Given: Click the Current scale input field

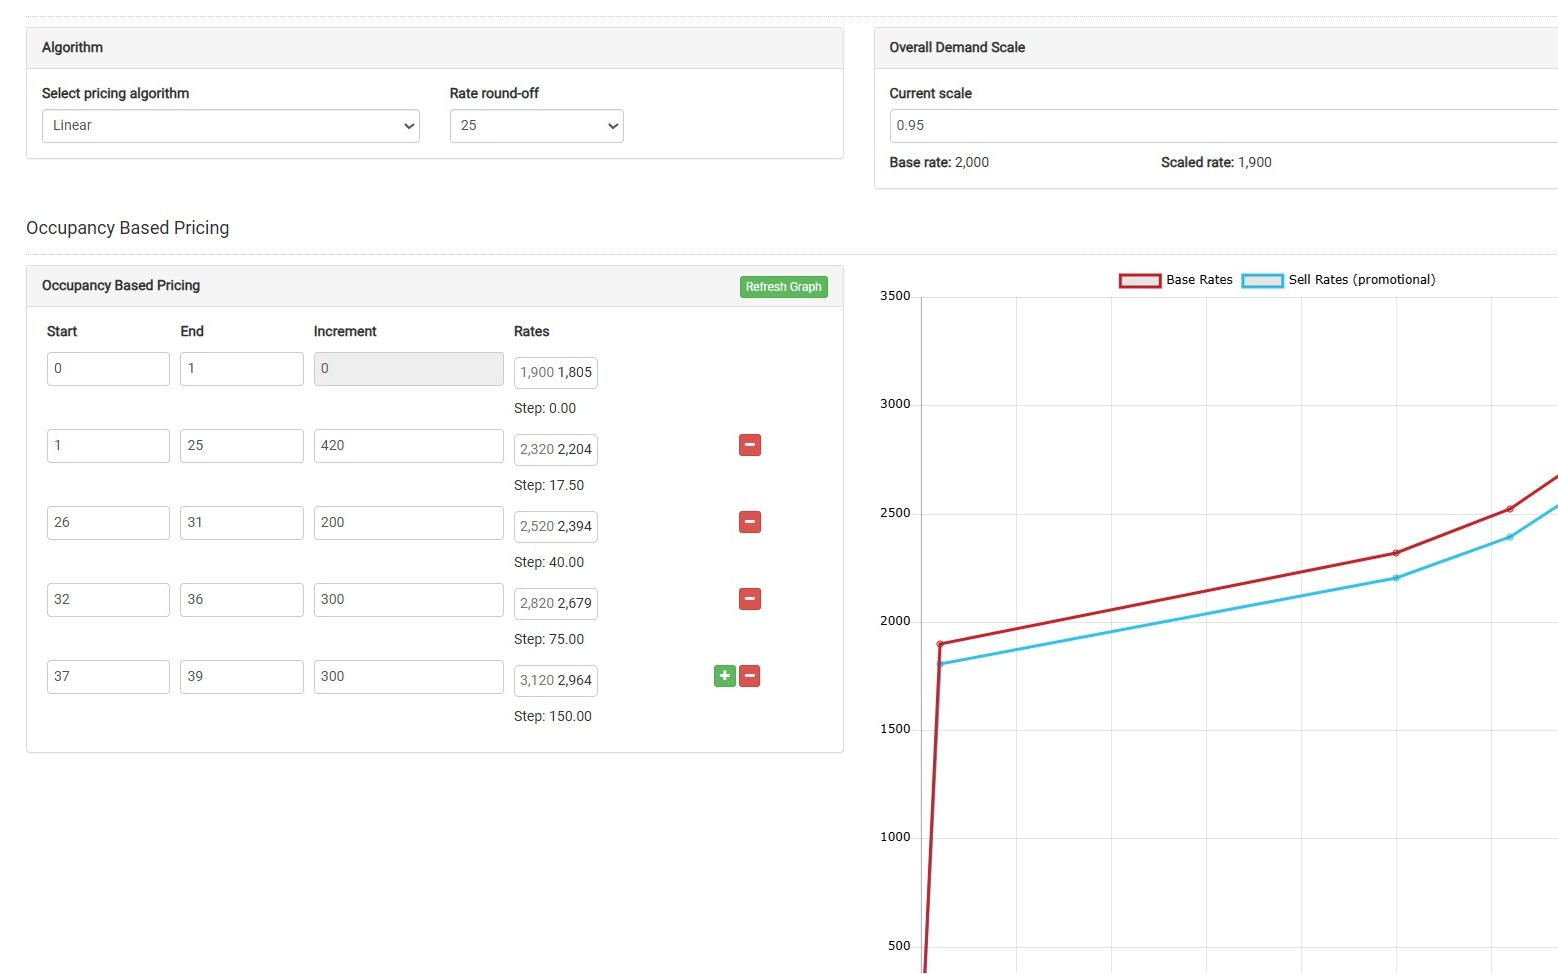Looking at the screenshot, I should [1220, 126].
